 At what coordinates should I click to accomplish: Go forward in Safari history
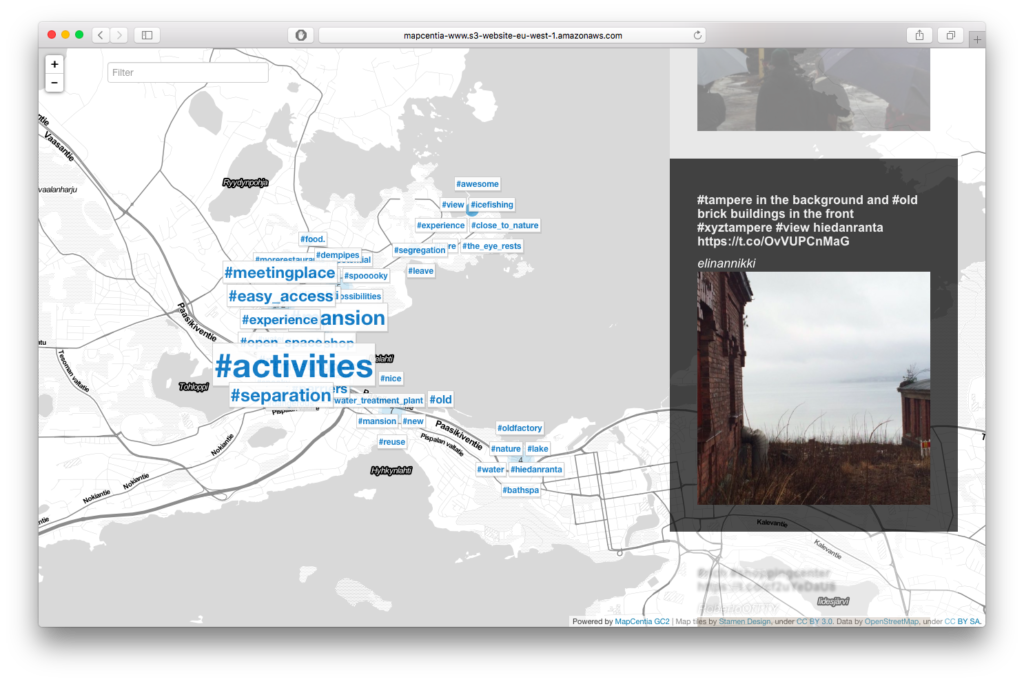tap(119, 35)
